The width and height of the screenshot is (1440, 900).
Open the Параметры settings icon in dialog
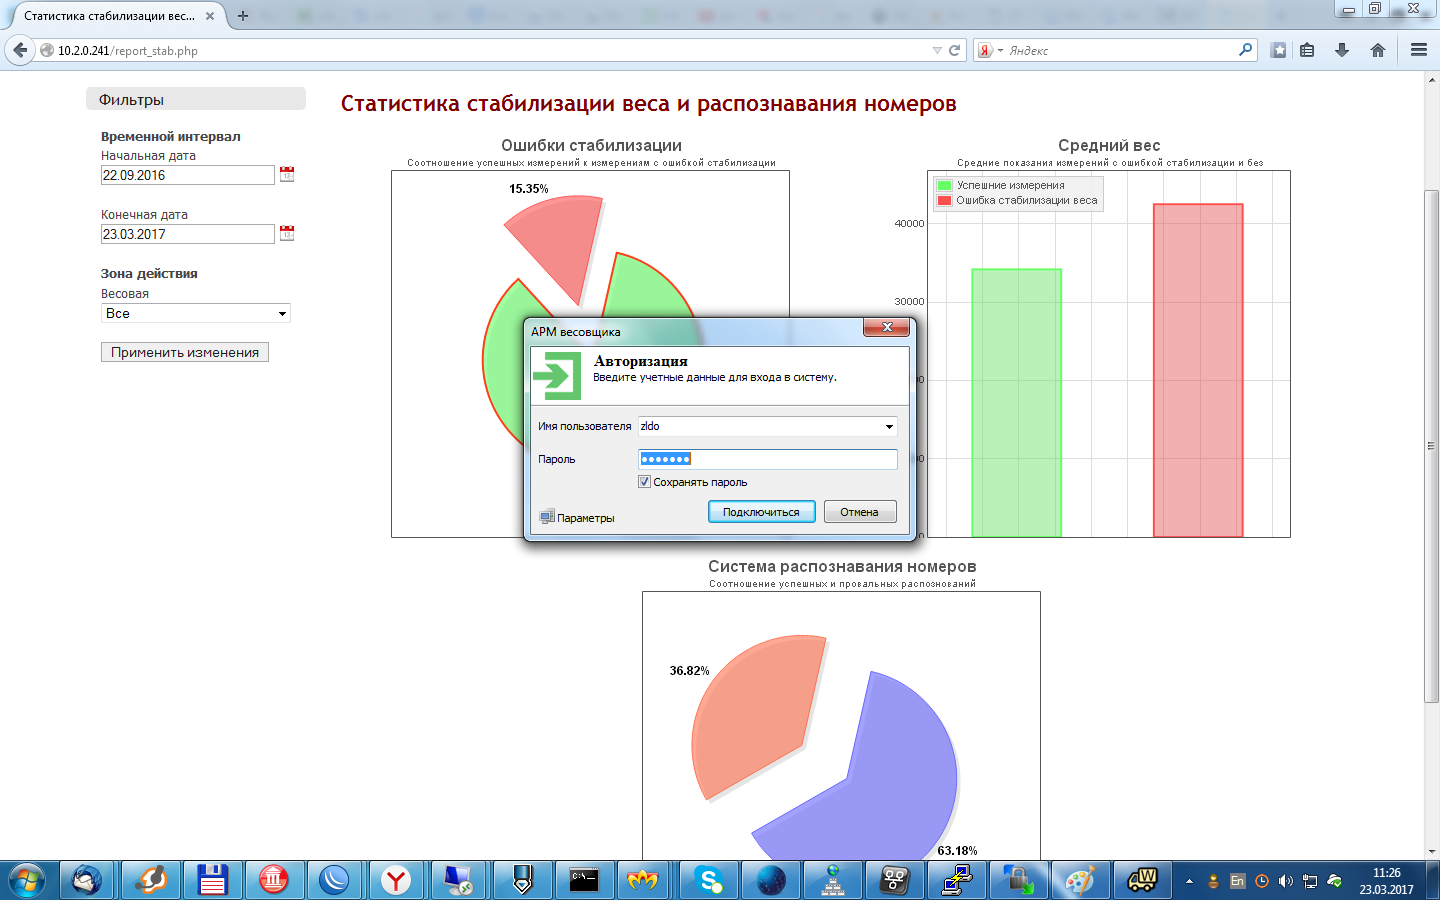(547, 517)
